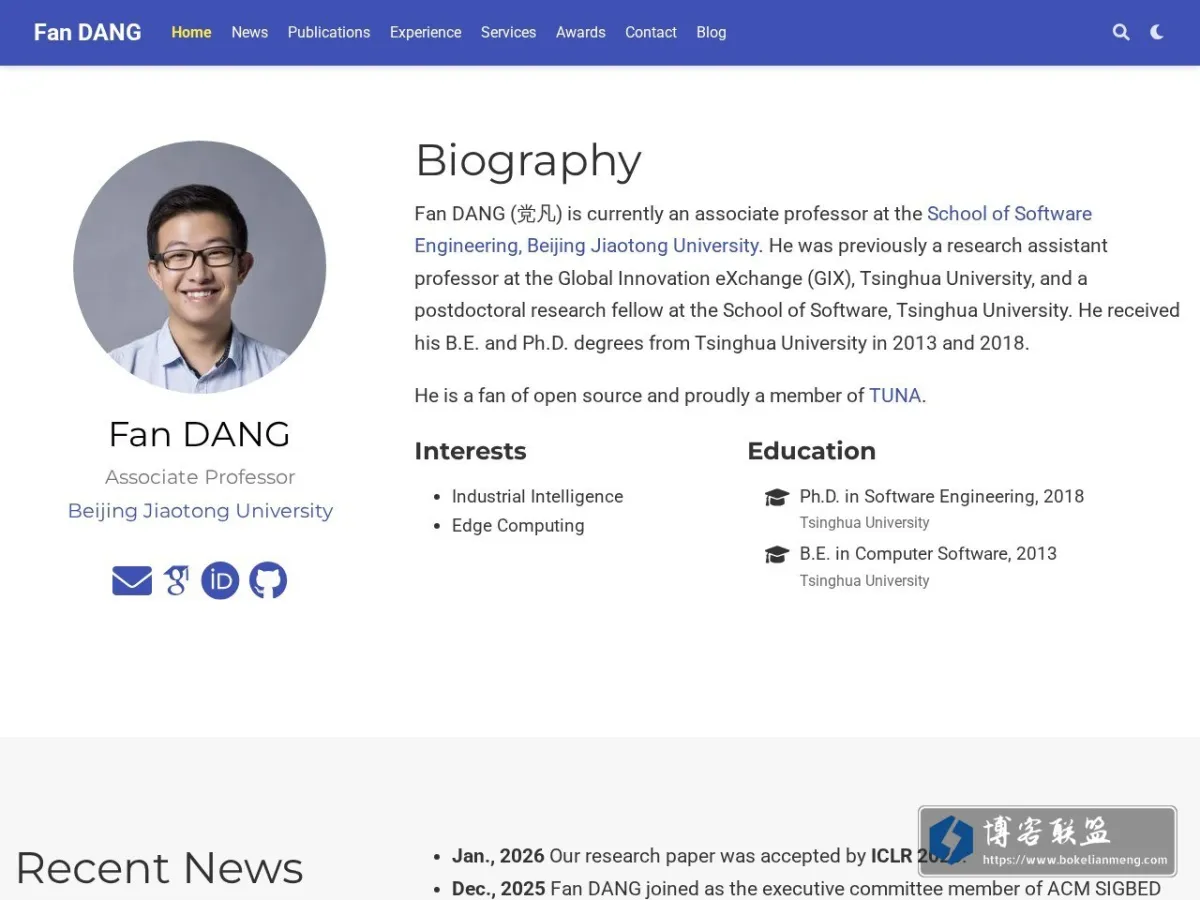Image resolution: width=1200 pixels, height=900 pixels.
Task: Open the search icon in navbar
Action: [1121, 32]
